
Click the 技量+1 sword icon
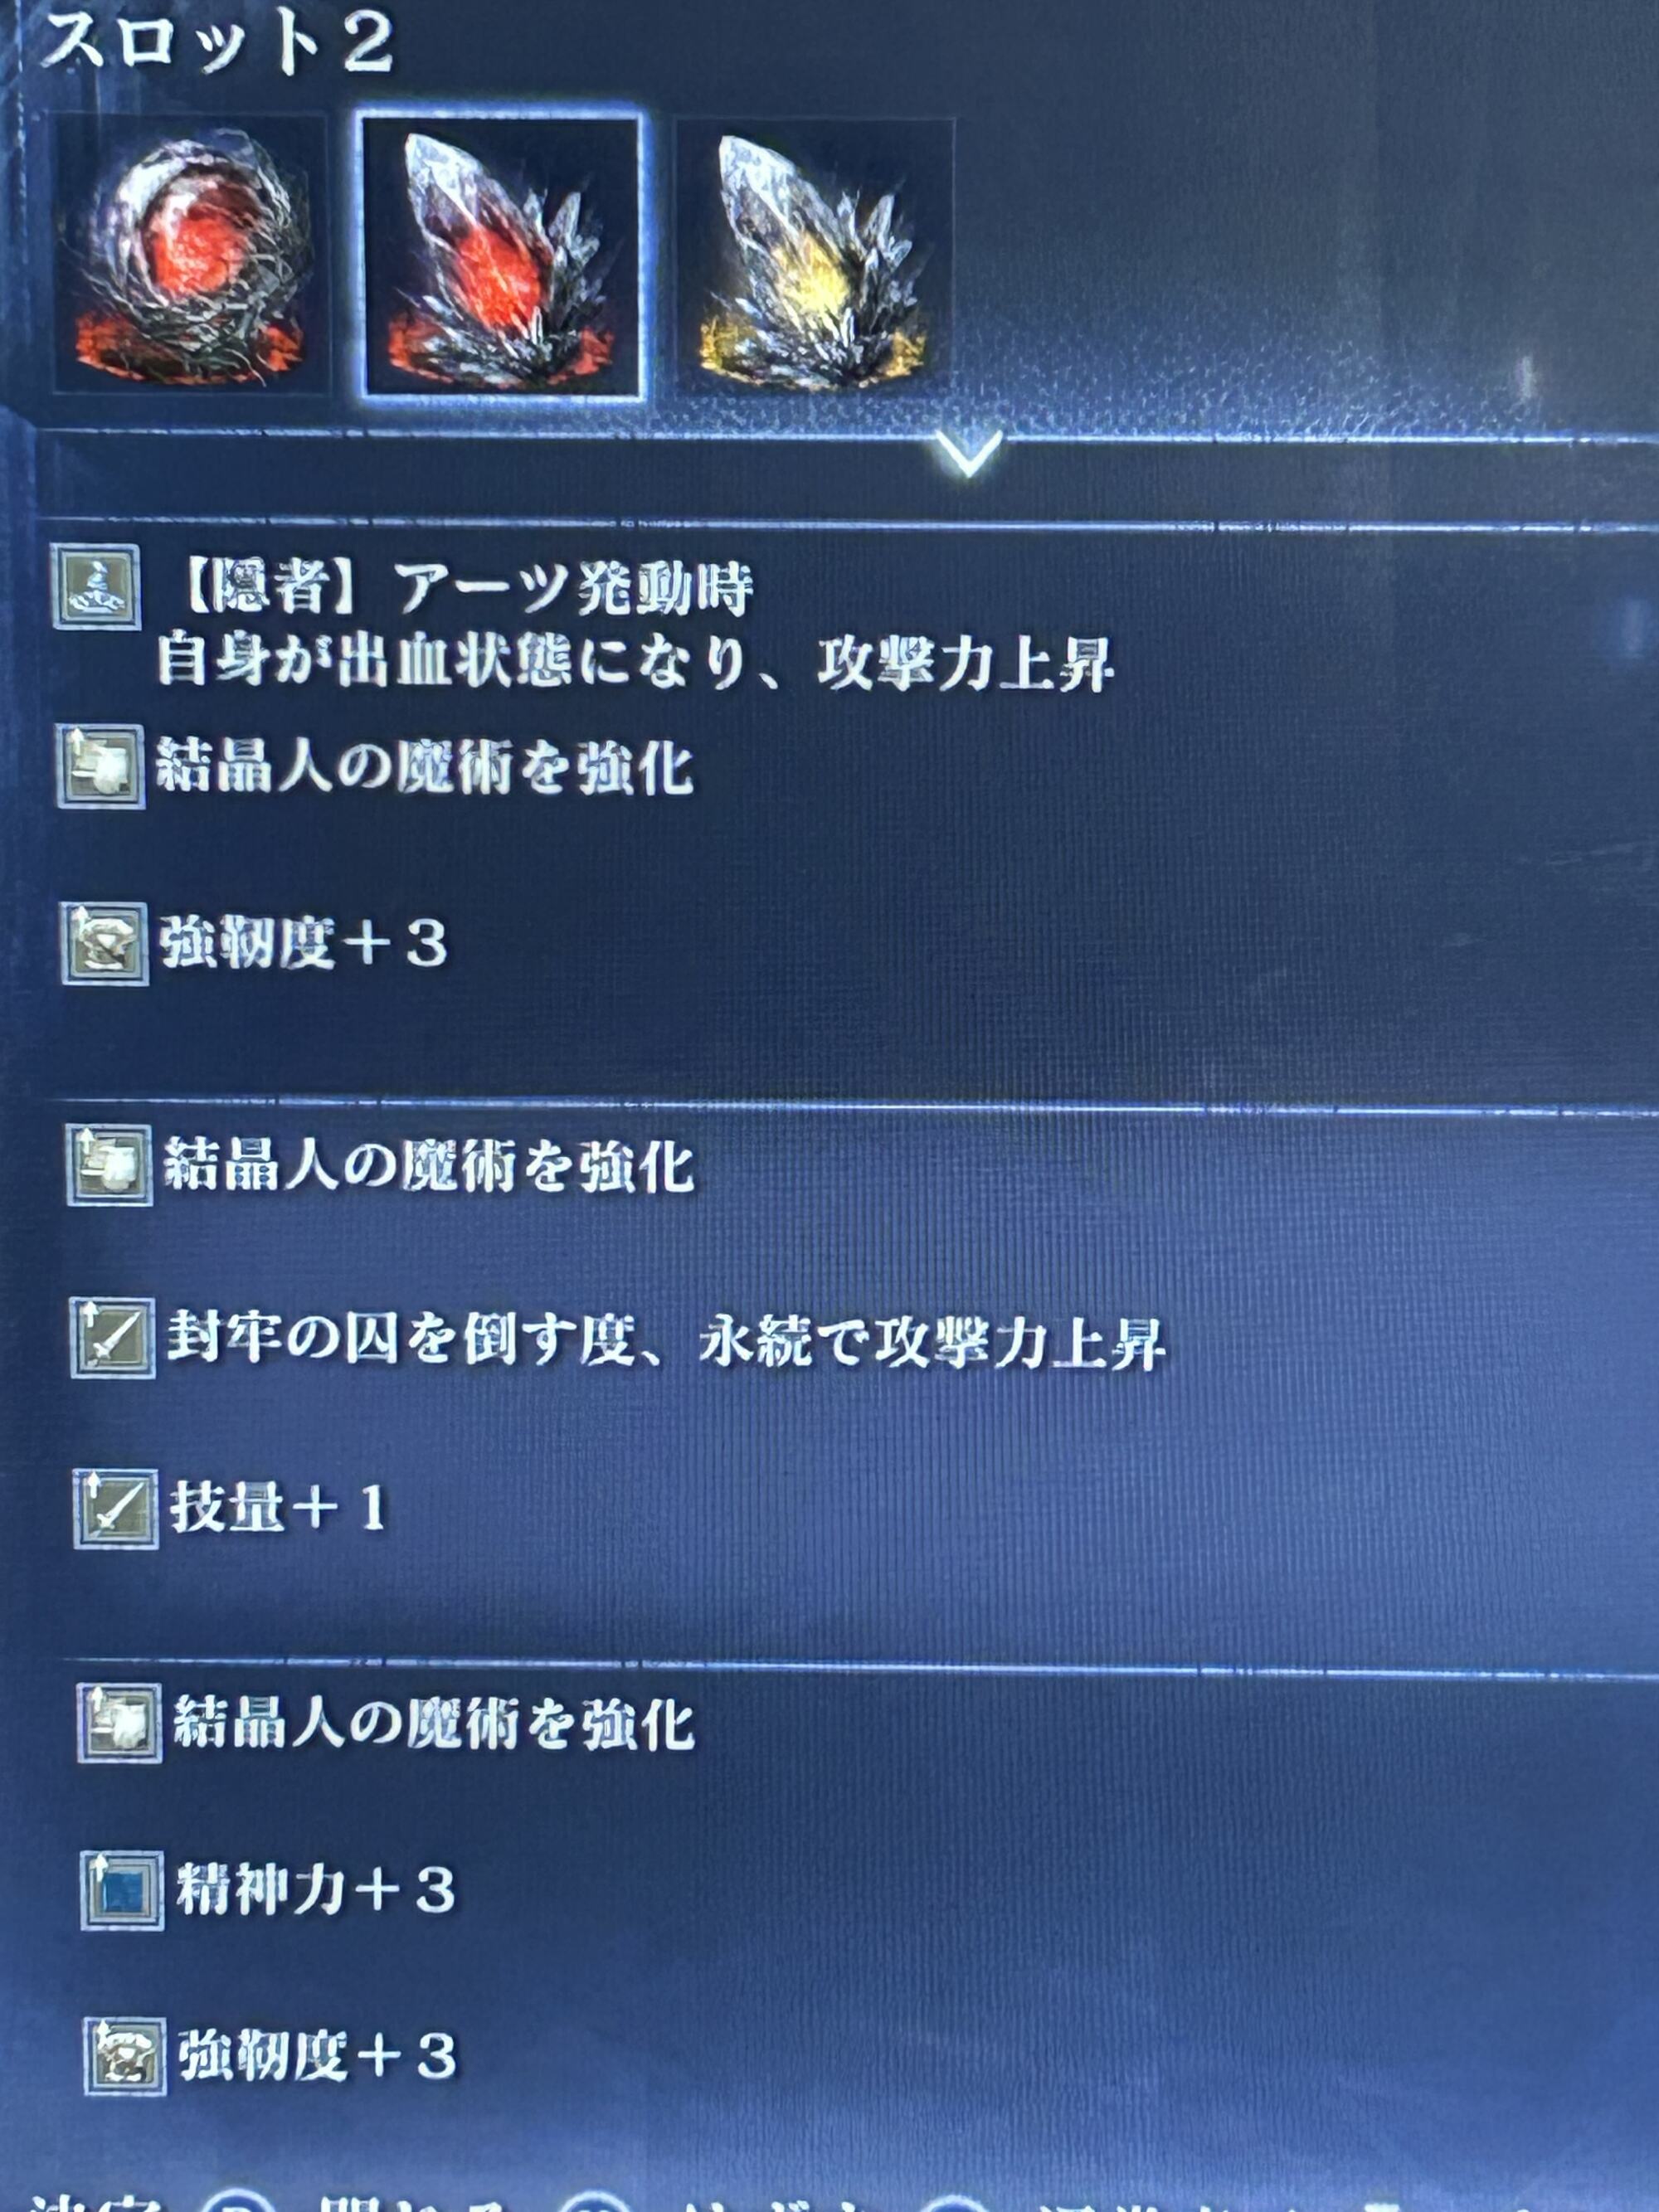tap(115, 1508)
